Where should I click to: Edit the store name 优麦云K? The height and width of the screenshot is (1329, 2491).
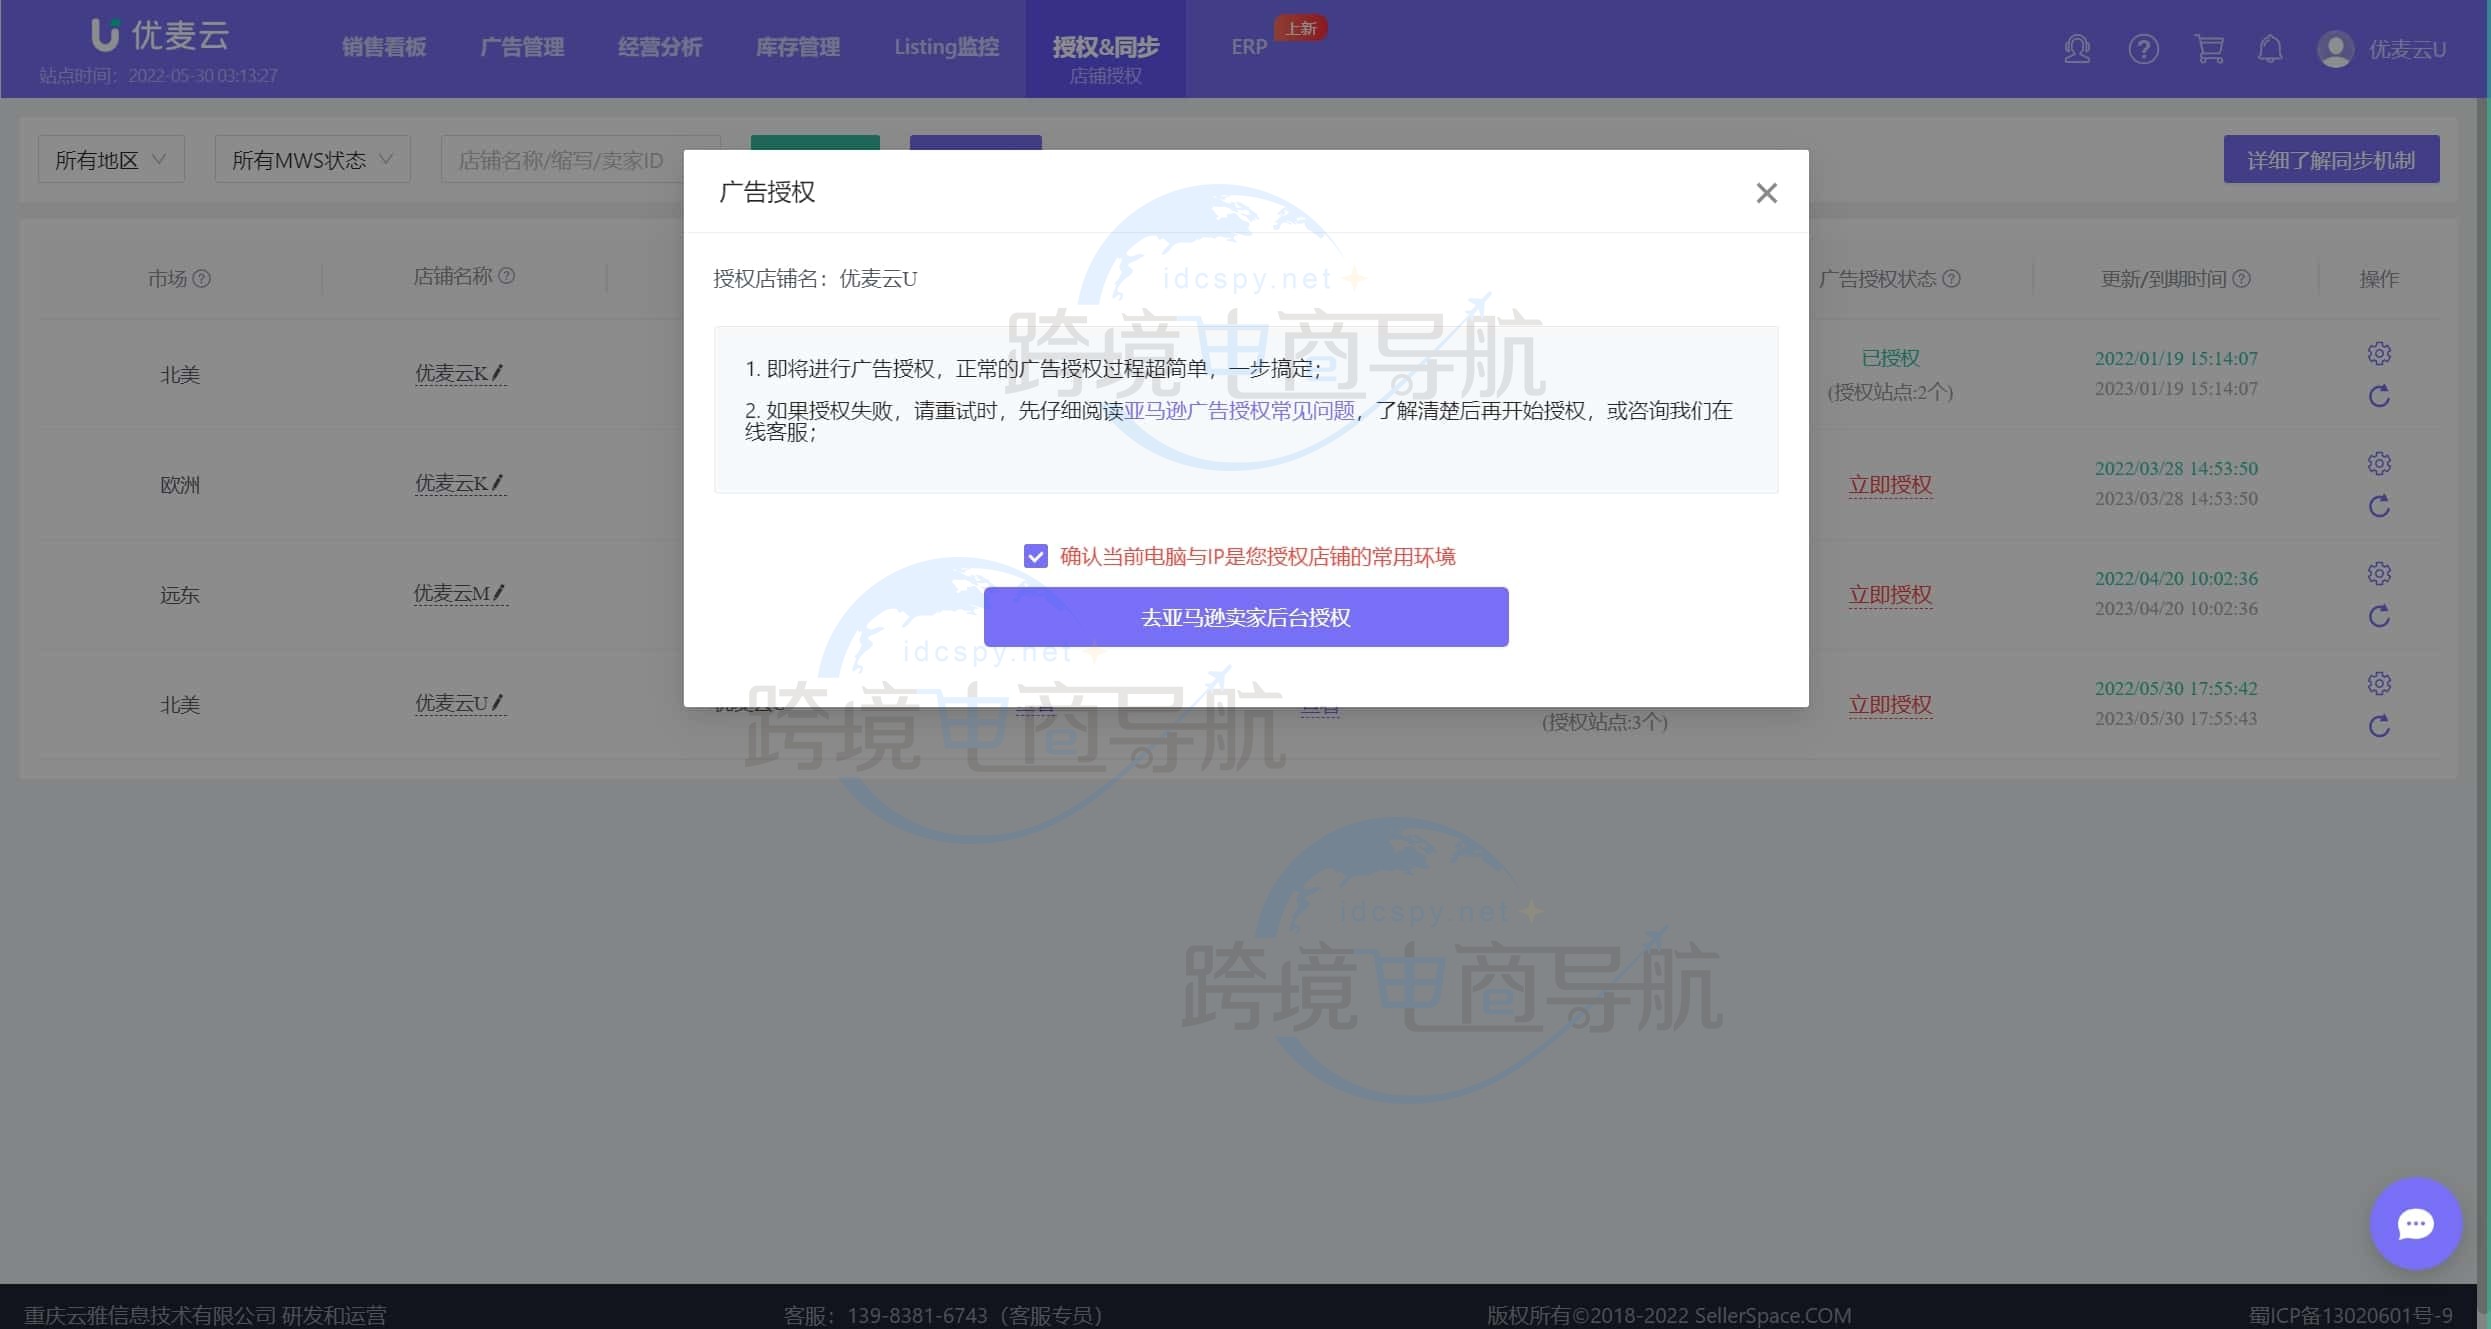click(499, 371)
